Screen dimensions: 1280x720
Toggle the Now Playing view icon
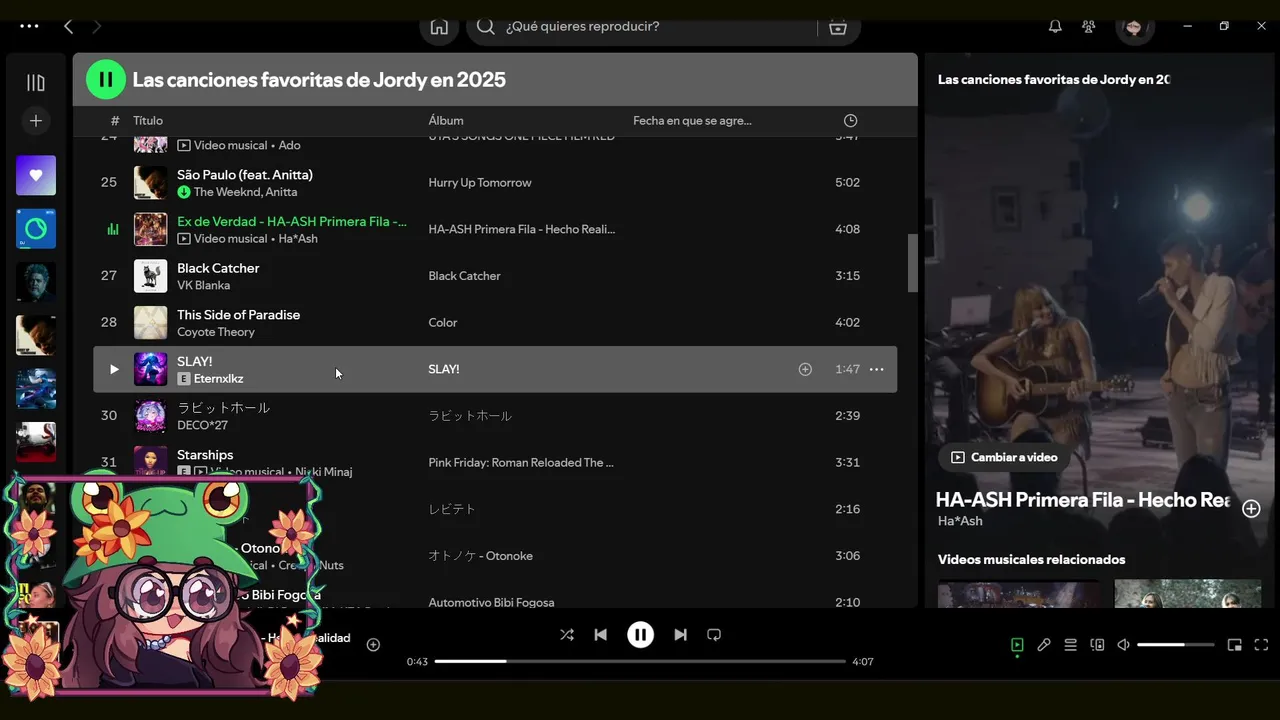(1017, 645)
